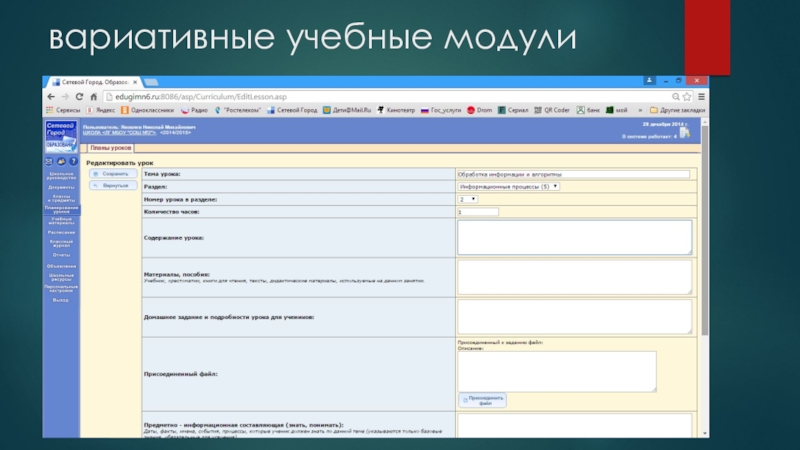
Task: Open Учебные материалы in the sidebar menu
Action: [61, 221]
